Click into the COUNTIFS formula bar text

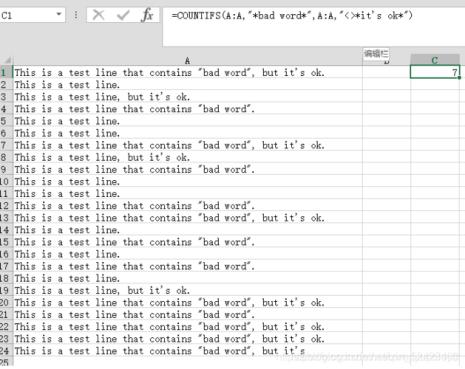pos(292,15)
